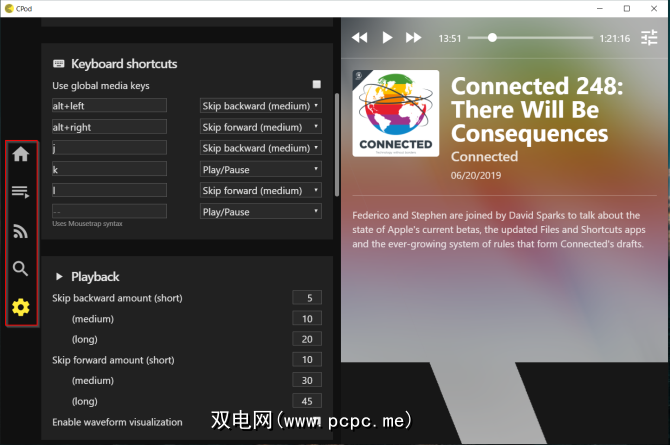This screenshot has height=445, width=670.
Task: Edit the k shortcut key field
Action: click(x=109, y=169)
